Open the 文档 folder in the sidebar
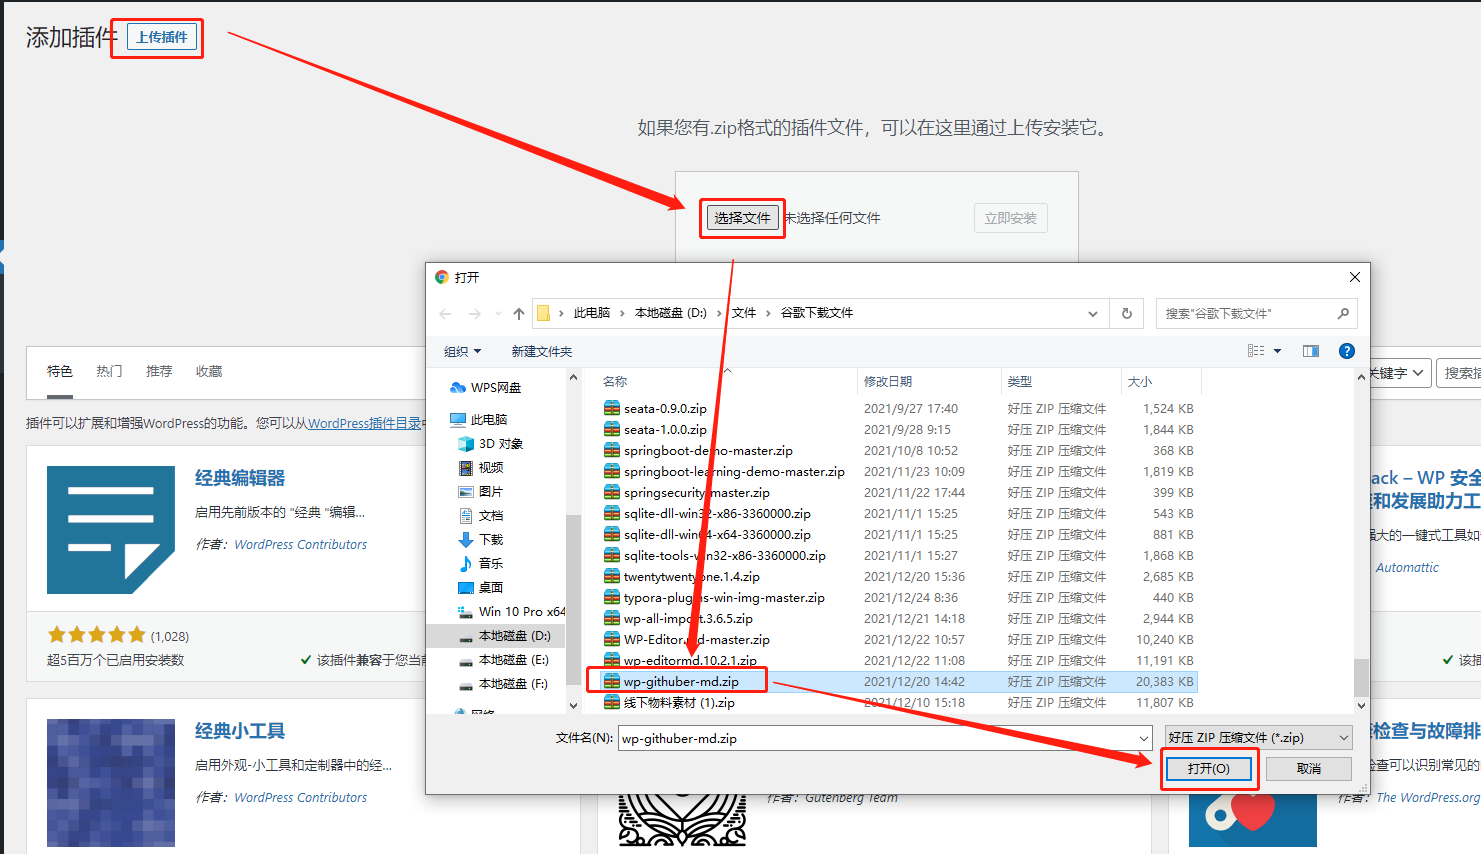The width and height of the screenshot is (1481, 854). tap(481, 515)
